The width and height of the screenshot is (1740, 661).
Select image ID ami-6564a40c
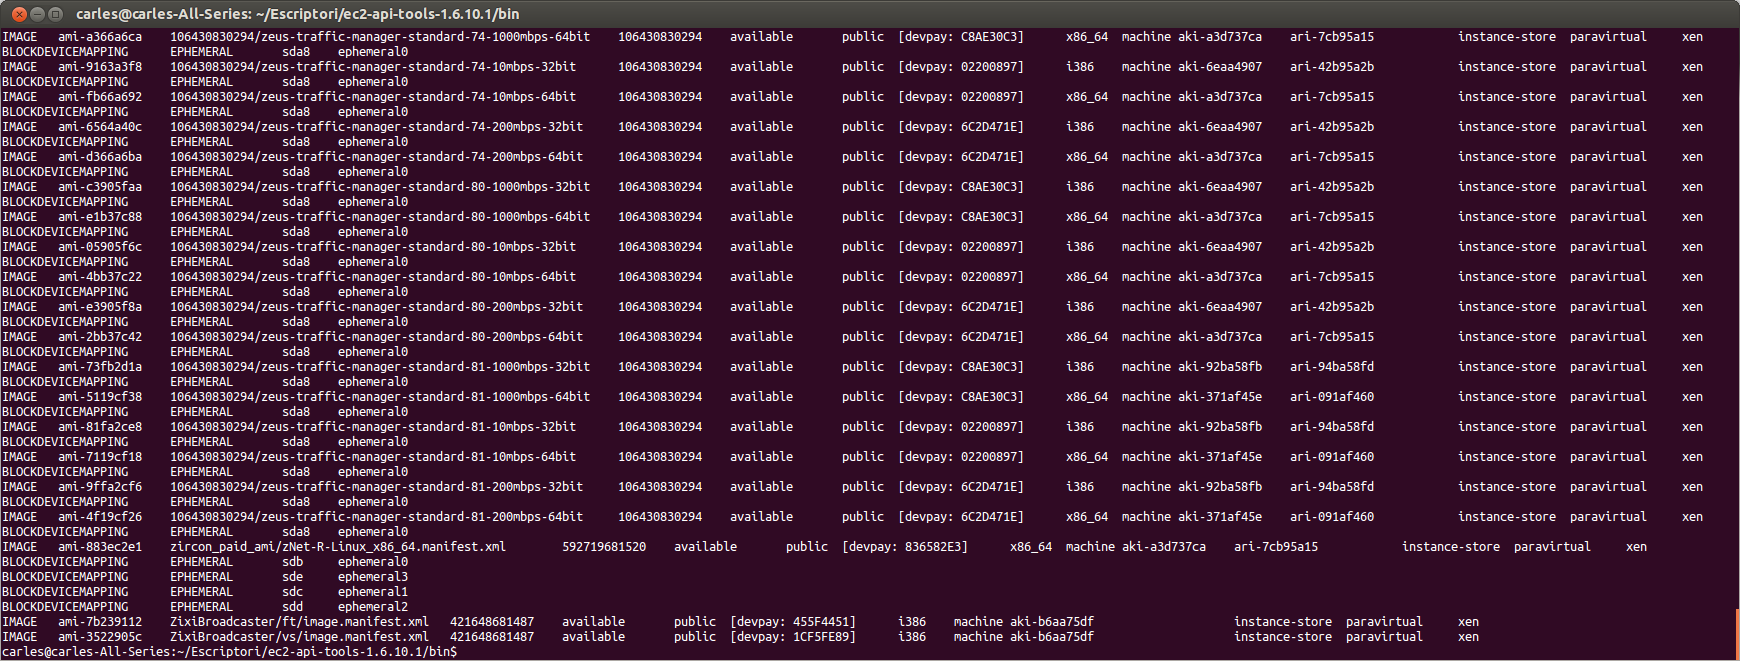[x=100, y=127]
